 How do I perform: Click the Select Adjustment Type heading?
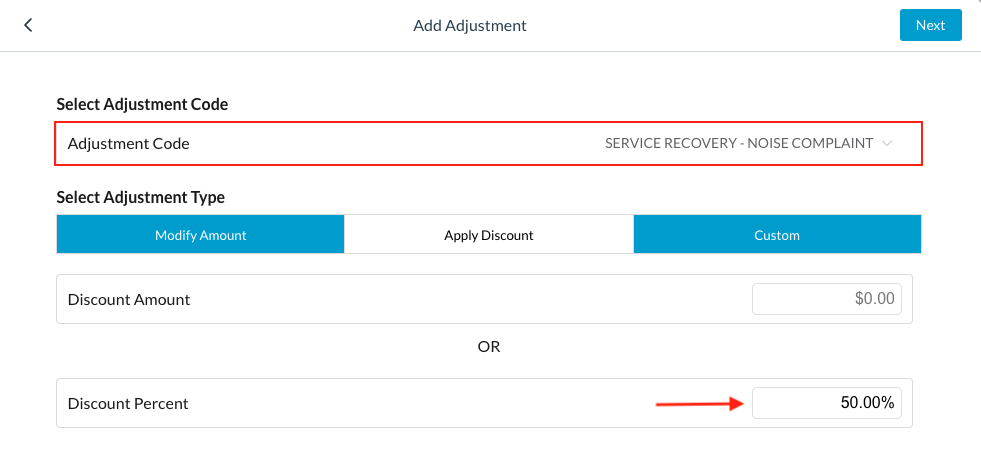(140, 197)
